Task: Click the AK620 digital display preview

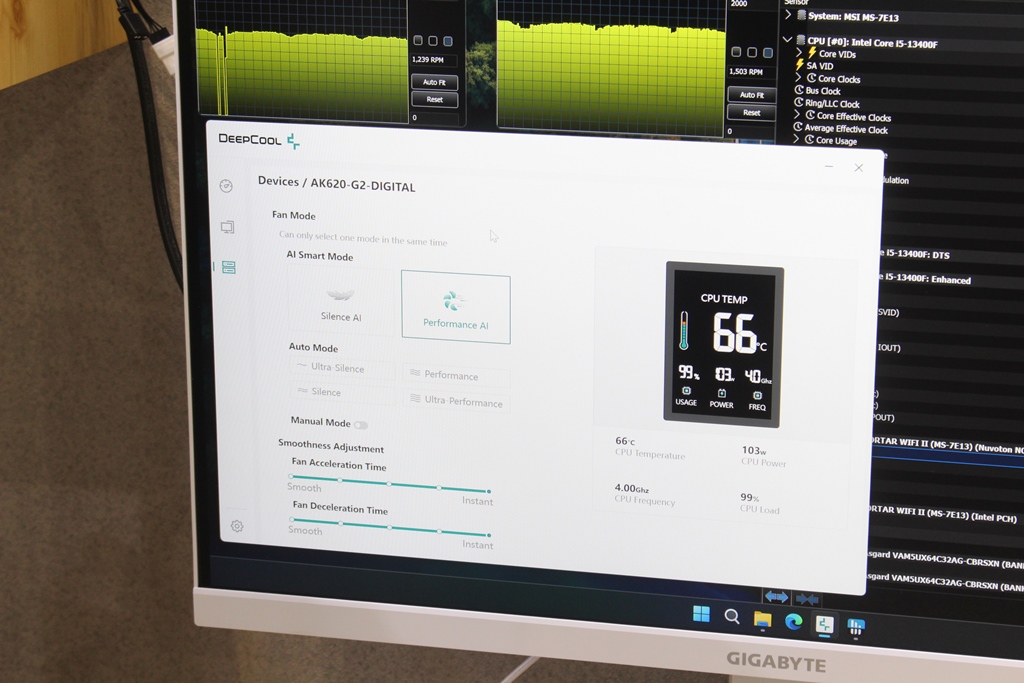Action: coord(723,345)
